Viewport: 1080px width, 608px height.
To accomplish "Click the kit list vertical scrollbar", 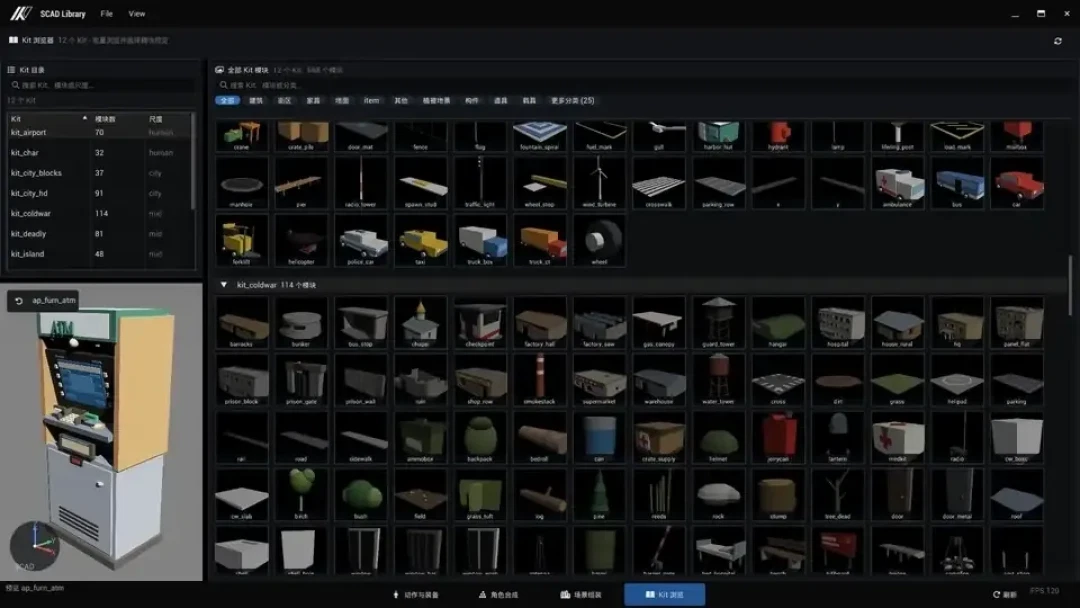I will (193, 162).
